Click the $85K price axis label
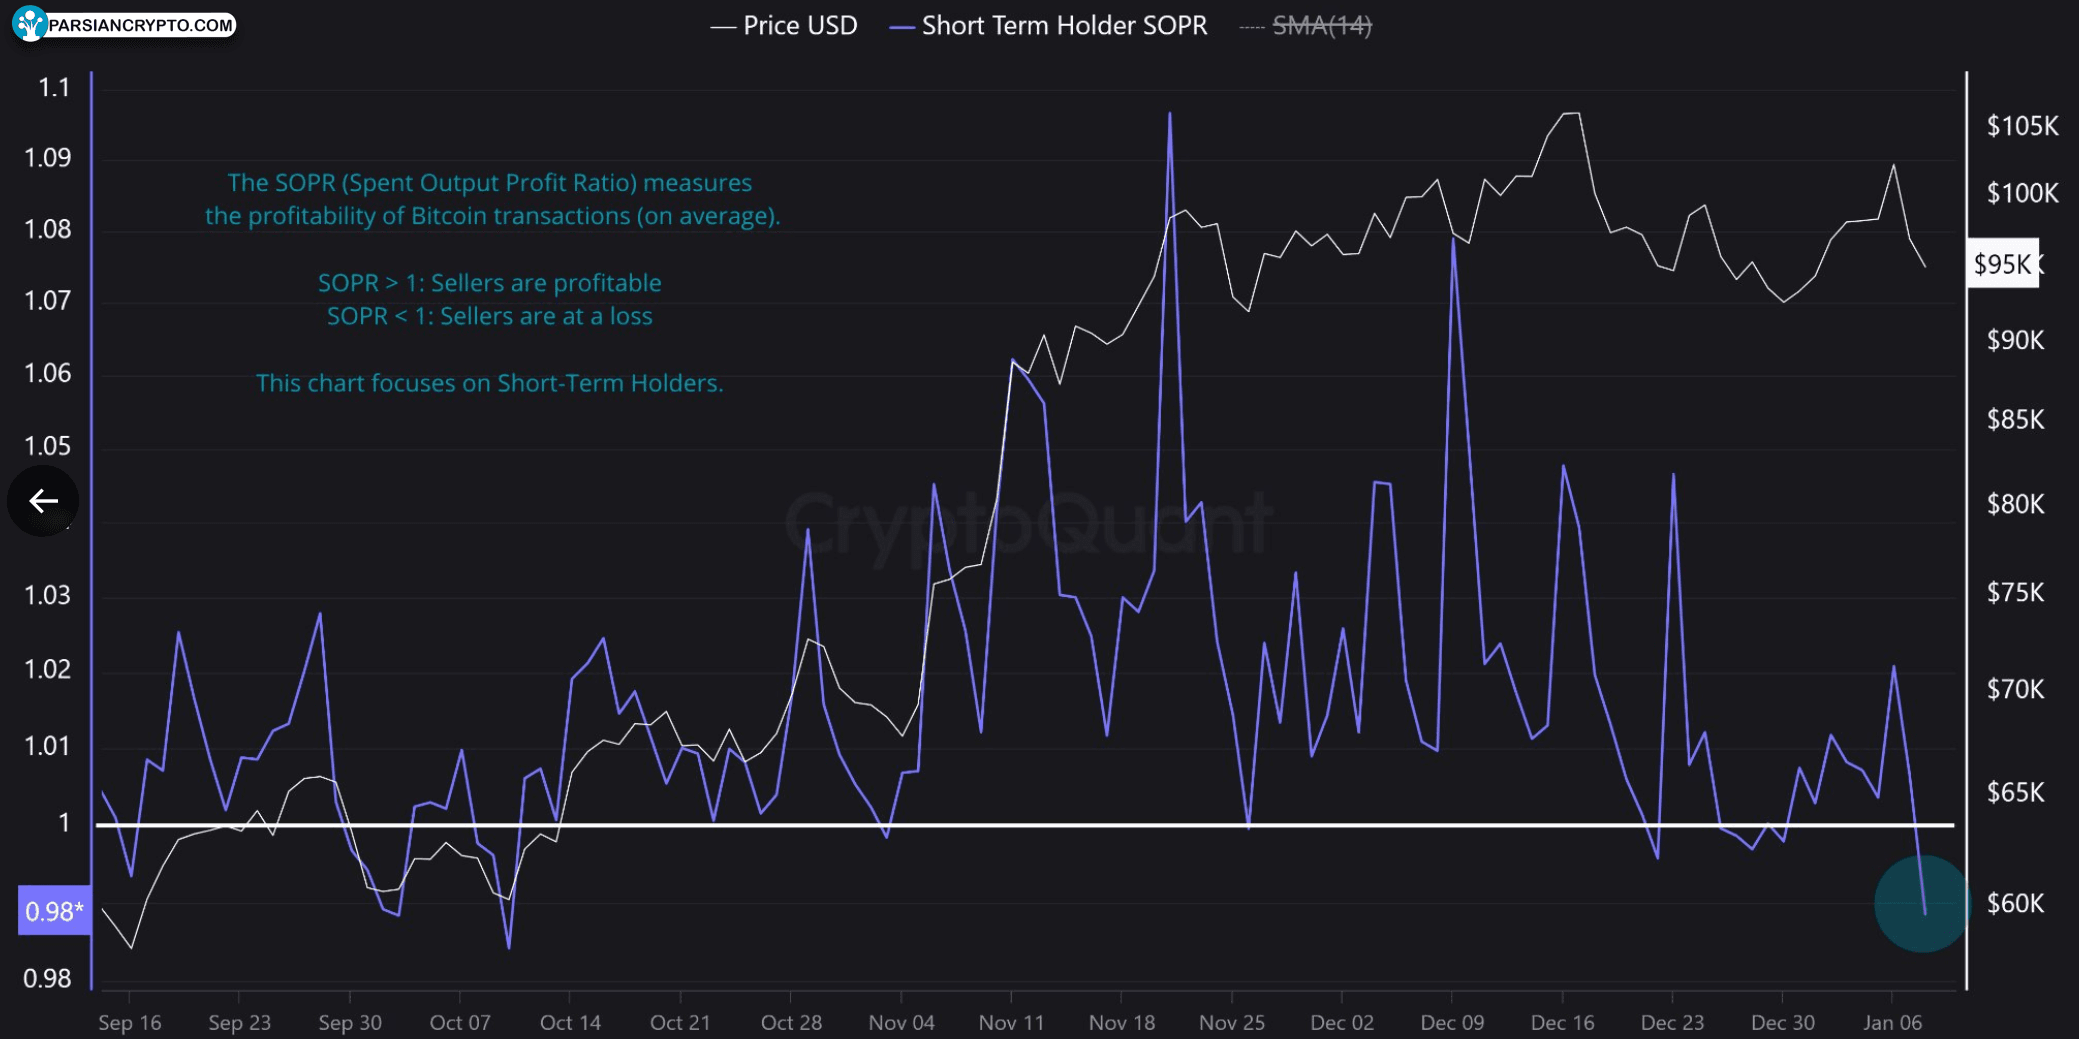Viewport: 2079px width, 1039px height. pos(2015,419)
